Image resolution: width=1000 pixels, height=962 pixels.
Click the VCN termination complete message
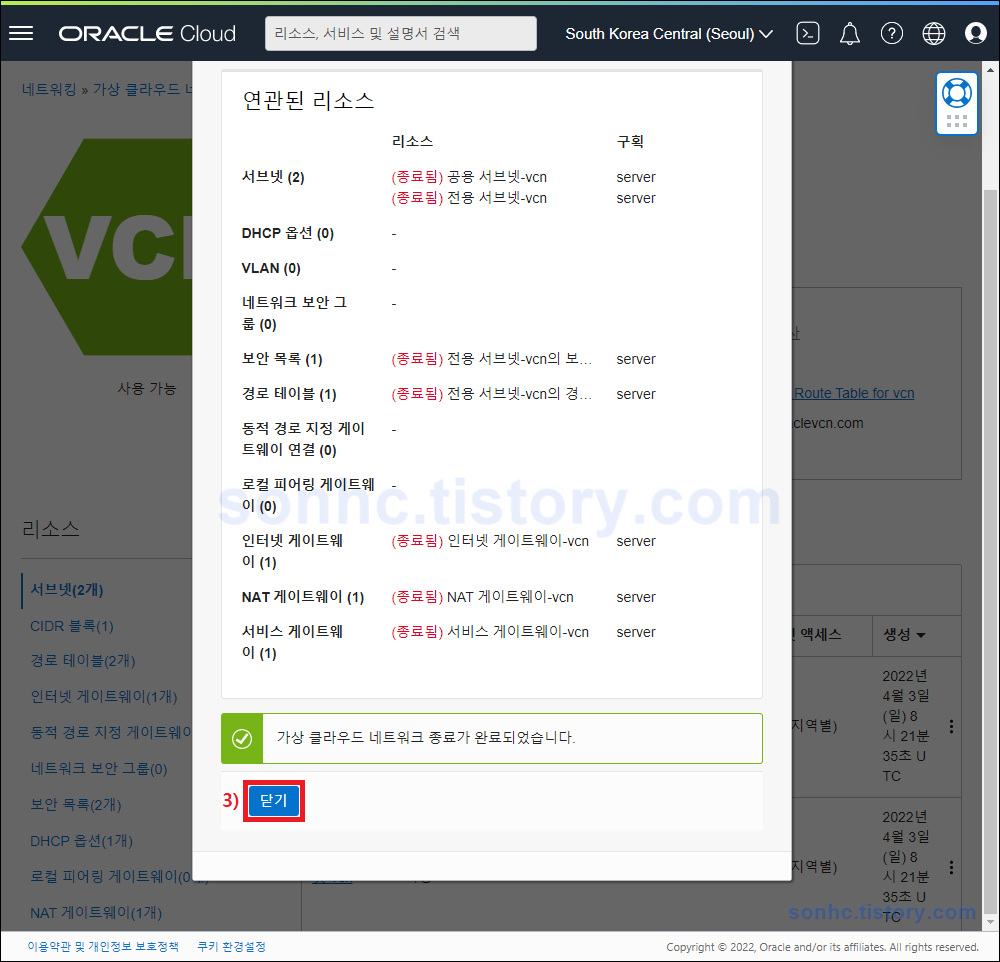[x=426, y=737]
